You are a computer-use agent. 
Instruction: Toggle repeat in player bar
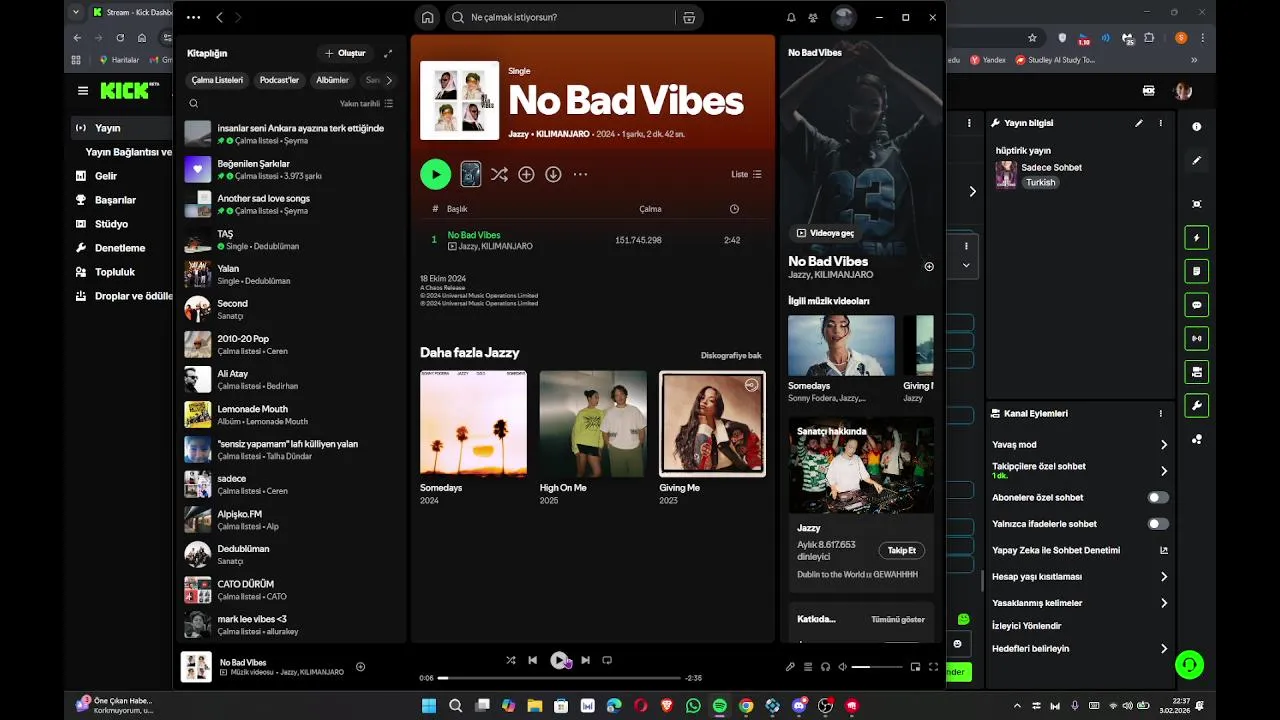click(x=607, y=660)
